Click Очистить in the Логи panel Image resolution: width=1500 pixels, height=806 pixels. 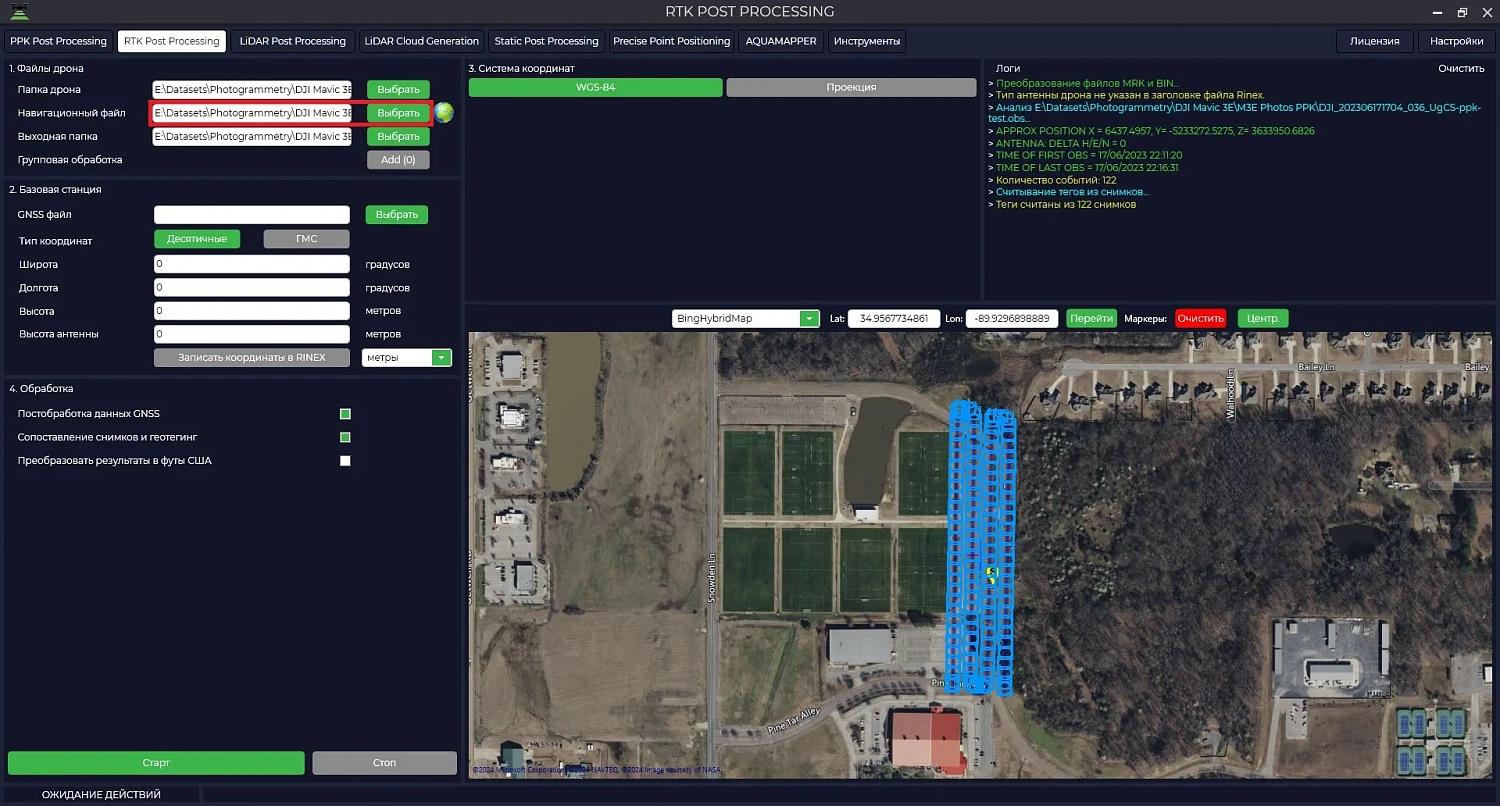tap(1460, 67)
